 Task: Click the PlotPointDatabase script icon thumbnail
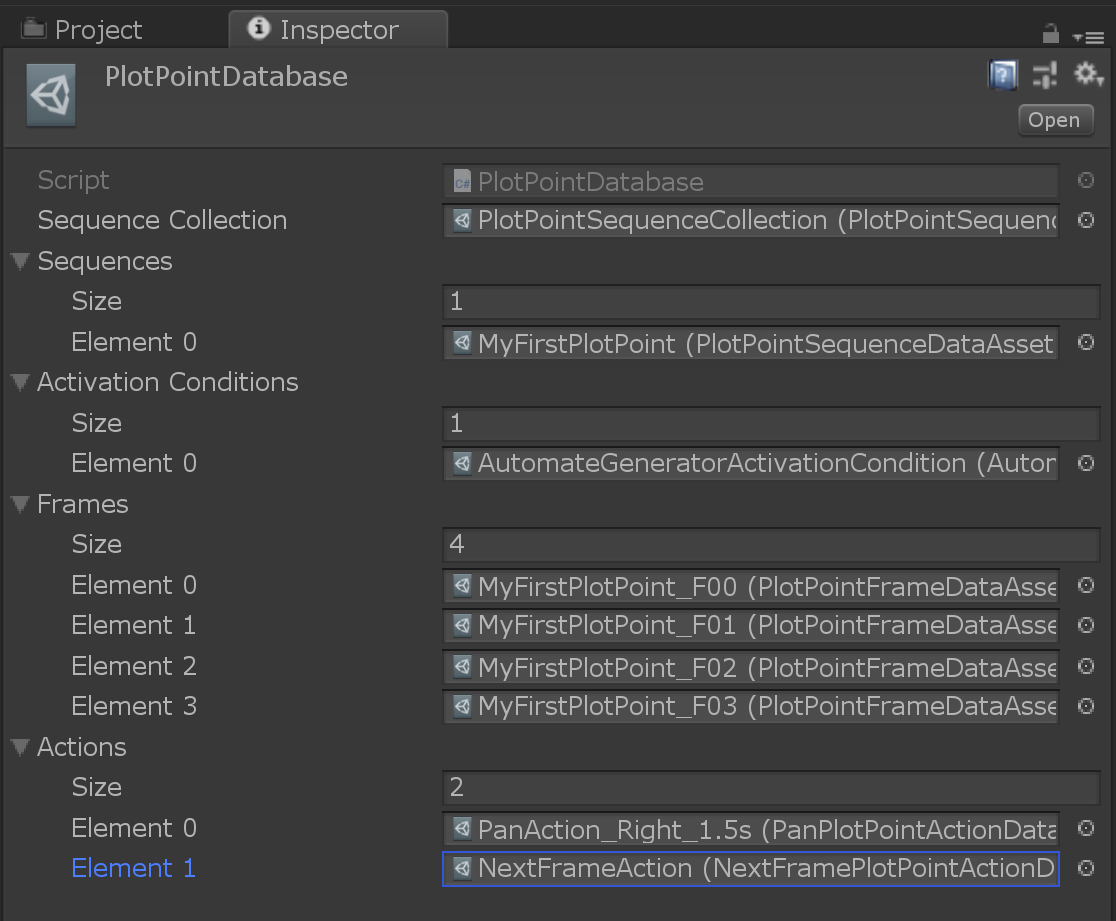pos(50,95)
